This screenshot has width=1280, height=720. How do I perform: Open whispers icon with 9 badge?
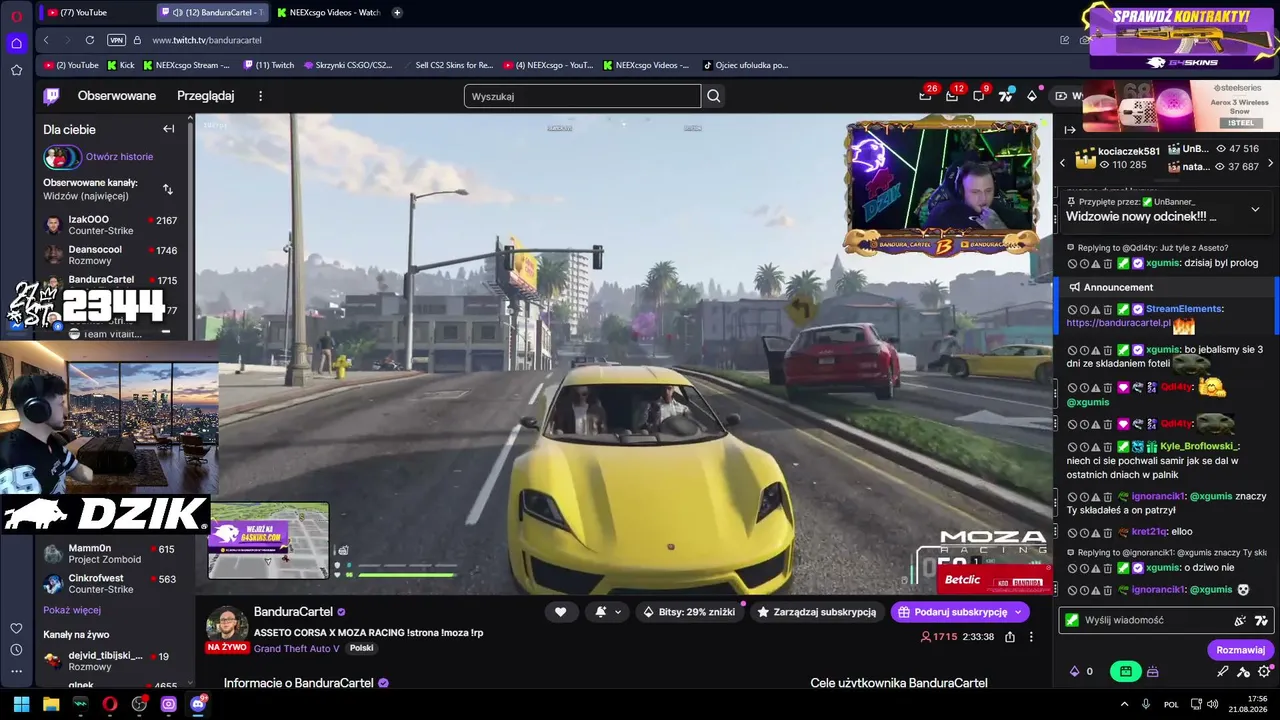tap(979, 96)
